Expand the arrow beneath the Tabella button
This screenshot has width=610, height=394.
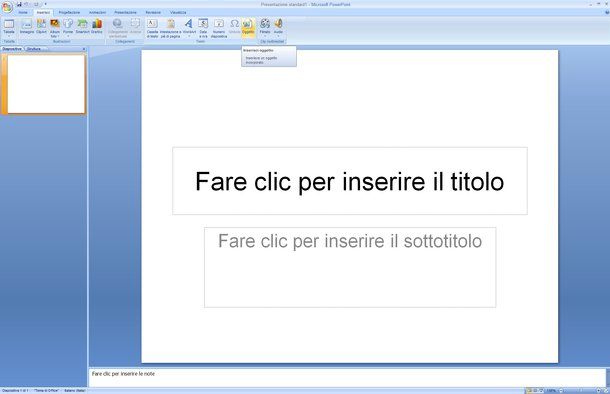tap(9, 36)
